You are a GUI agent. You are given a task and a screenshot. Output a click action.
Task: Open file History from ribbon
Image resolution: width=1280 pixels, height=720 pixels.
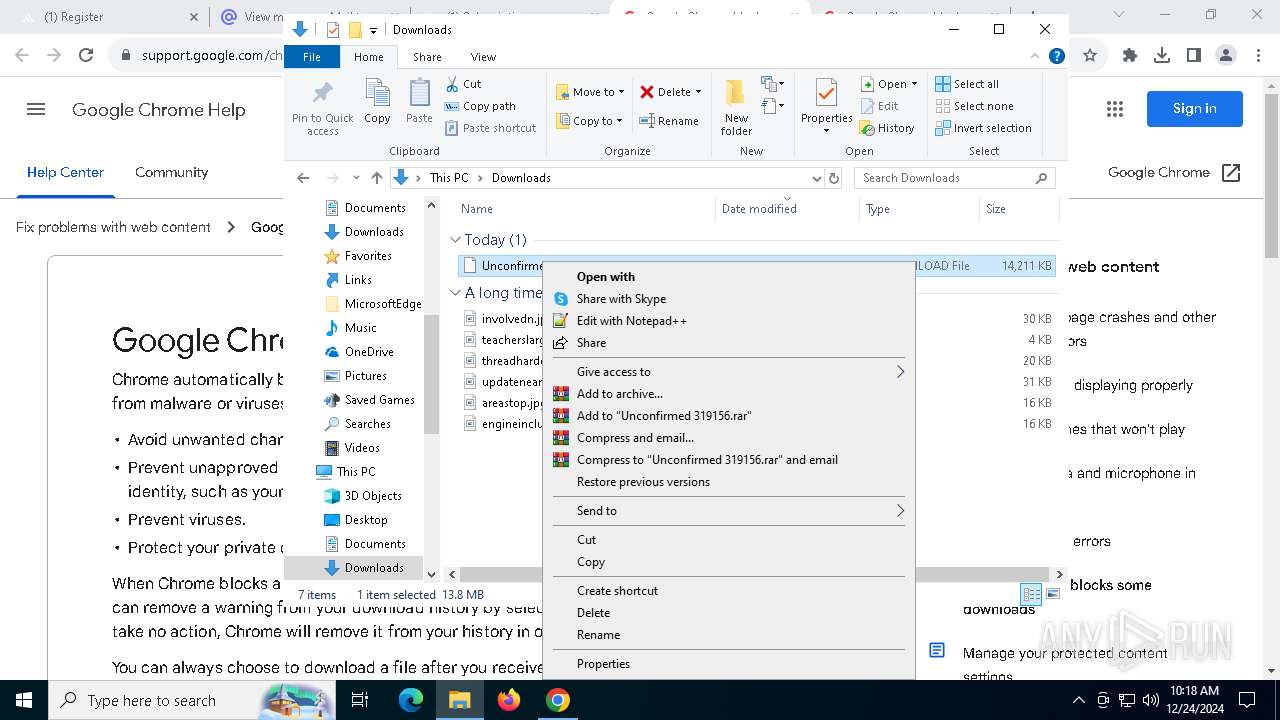(887, 128)
